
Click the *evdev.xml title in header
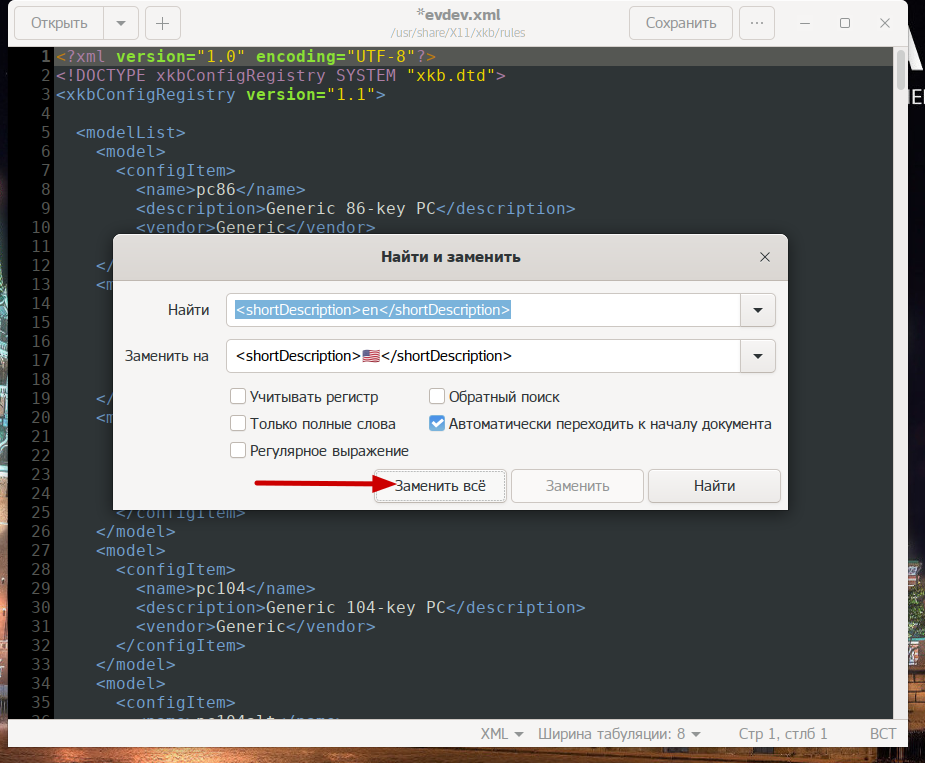(x=458, y=15)
